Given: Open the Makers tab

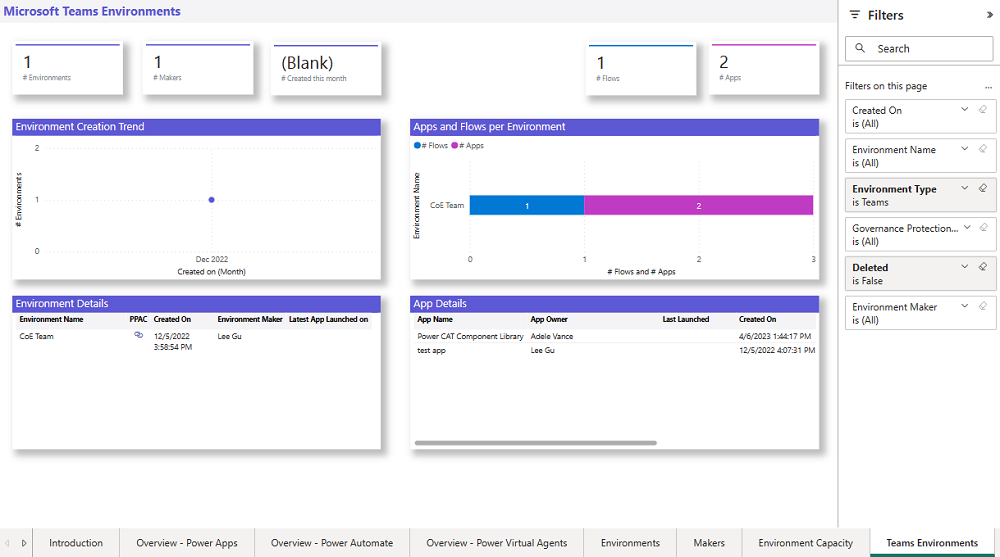Looking at the screenshot, I should [x=709, y=543].
